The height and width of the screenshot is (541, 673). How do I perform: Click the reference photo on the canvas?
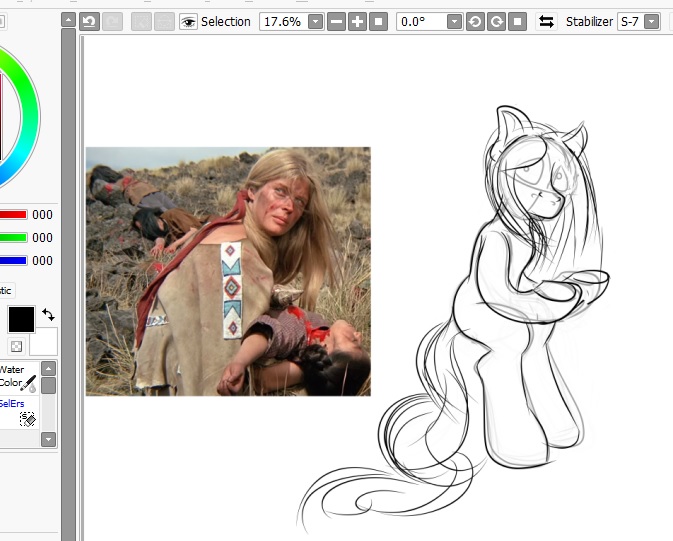(x=228, y=271)
